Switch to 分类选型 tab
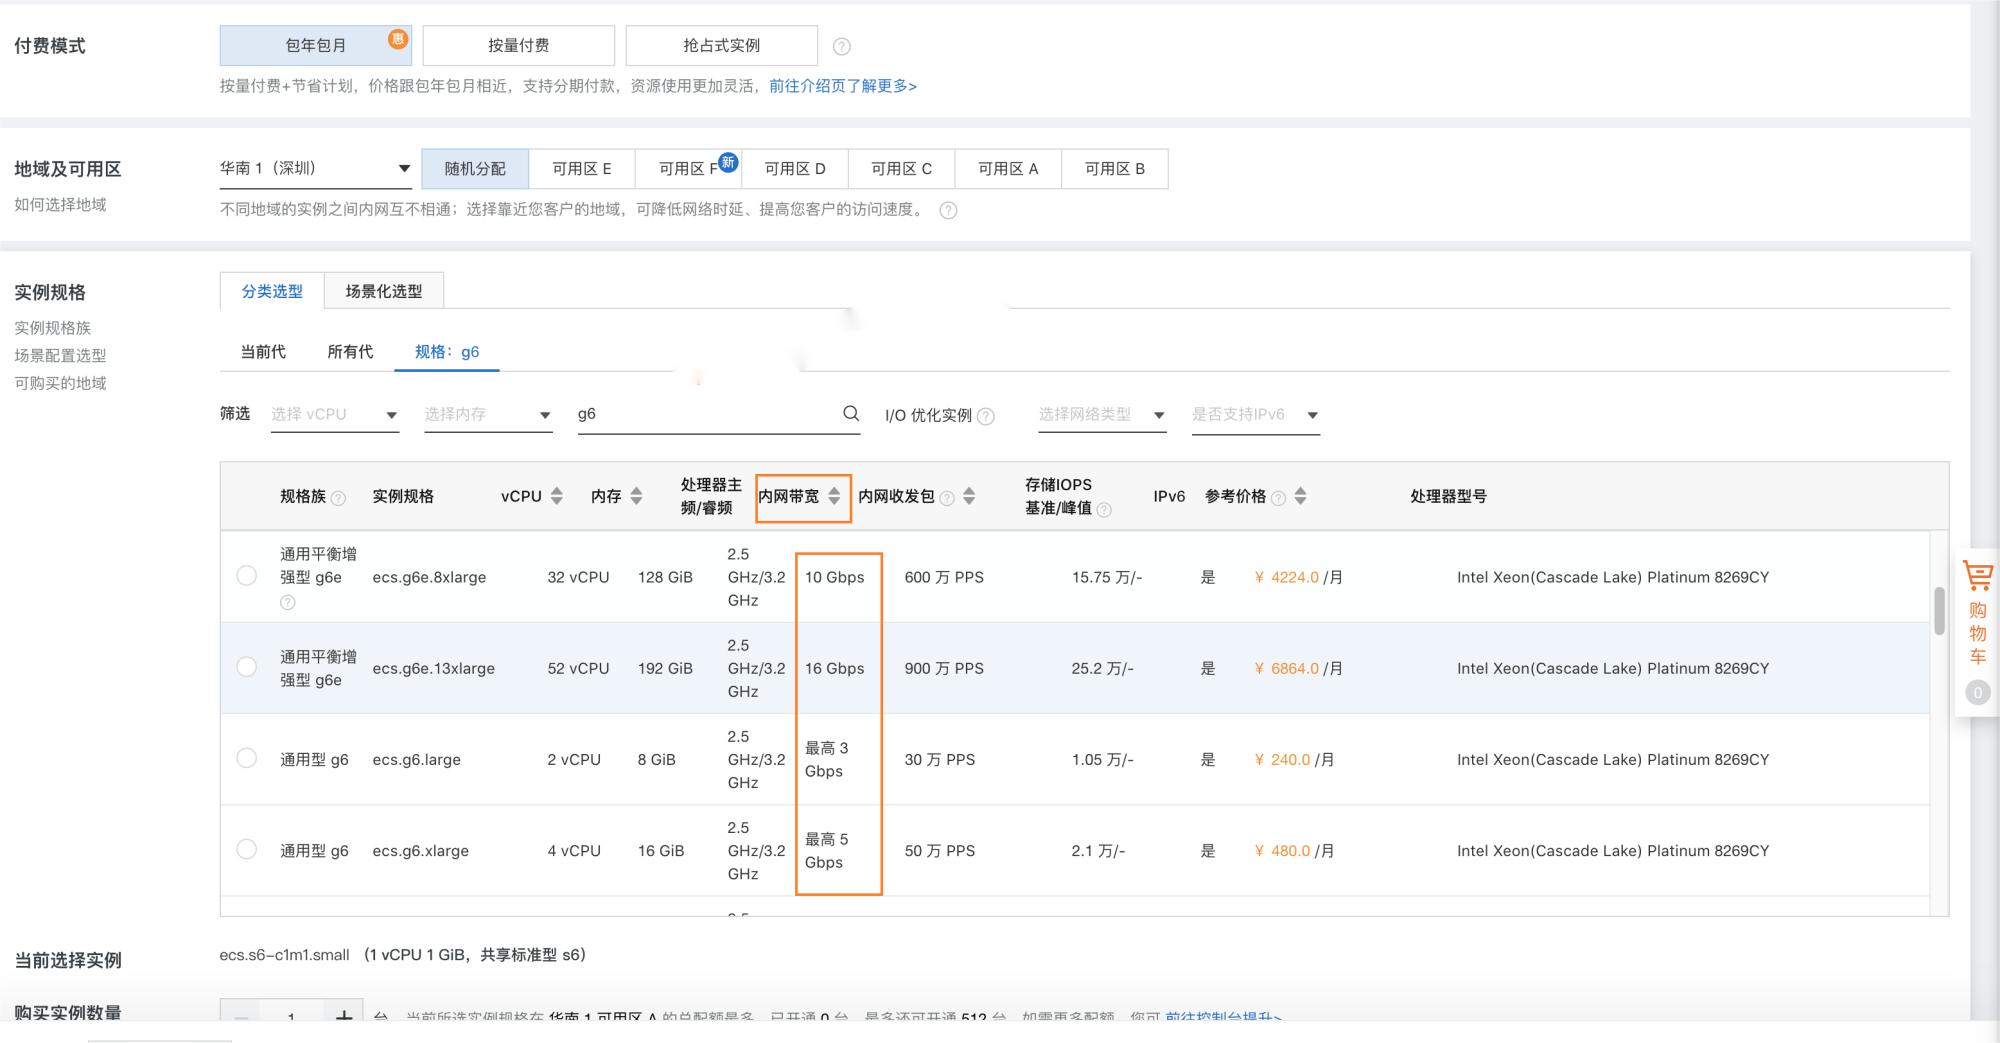 click(272, 291)
